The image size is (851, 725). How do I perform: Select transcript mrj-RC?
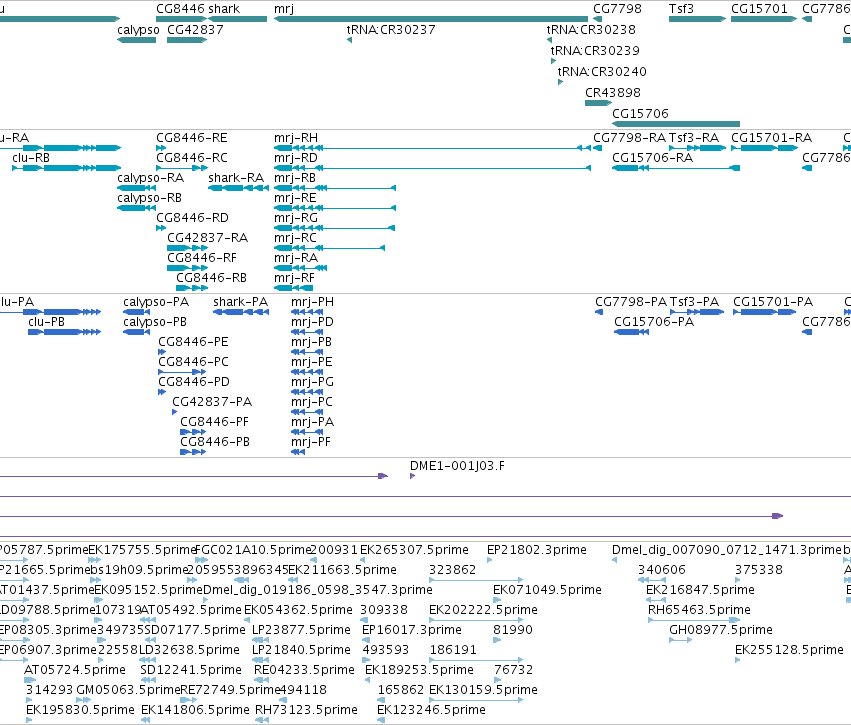coord(329,248)
